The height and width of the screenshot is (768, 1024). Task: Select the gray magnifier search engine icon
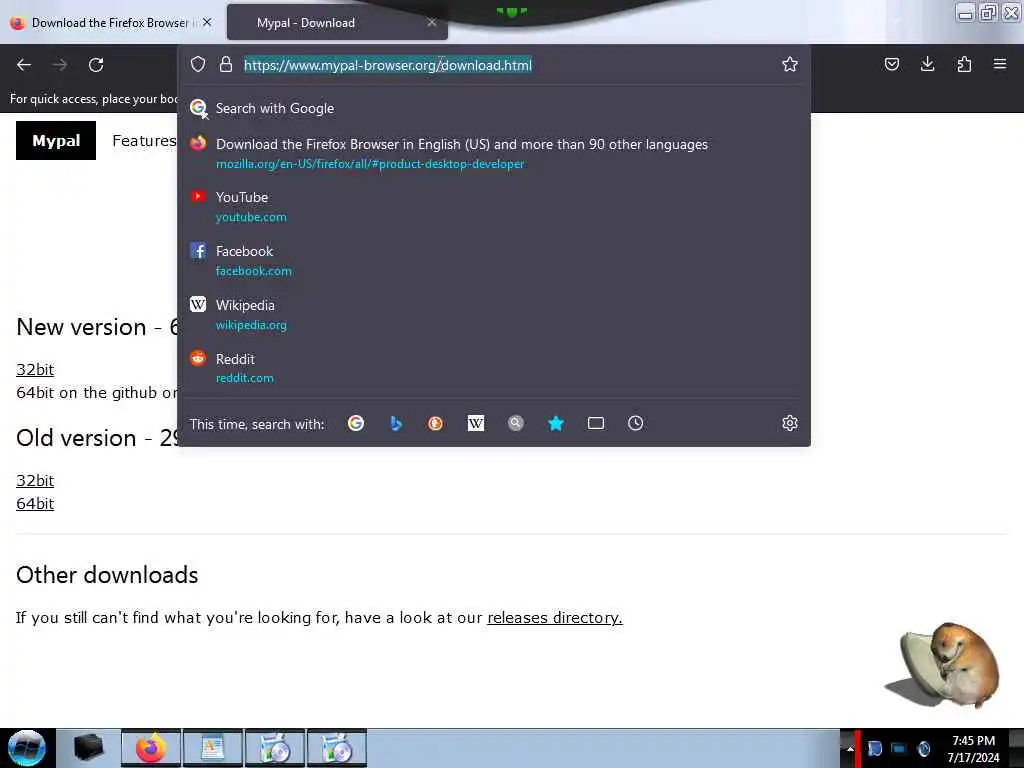pyautogui.click(x=516, y=423)
